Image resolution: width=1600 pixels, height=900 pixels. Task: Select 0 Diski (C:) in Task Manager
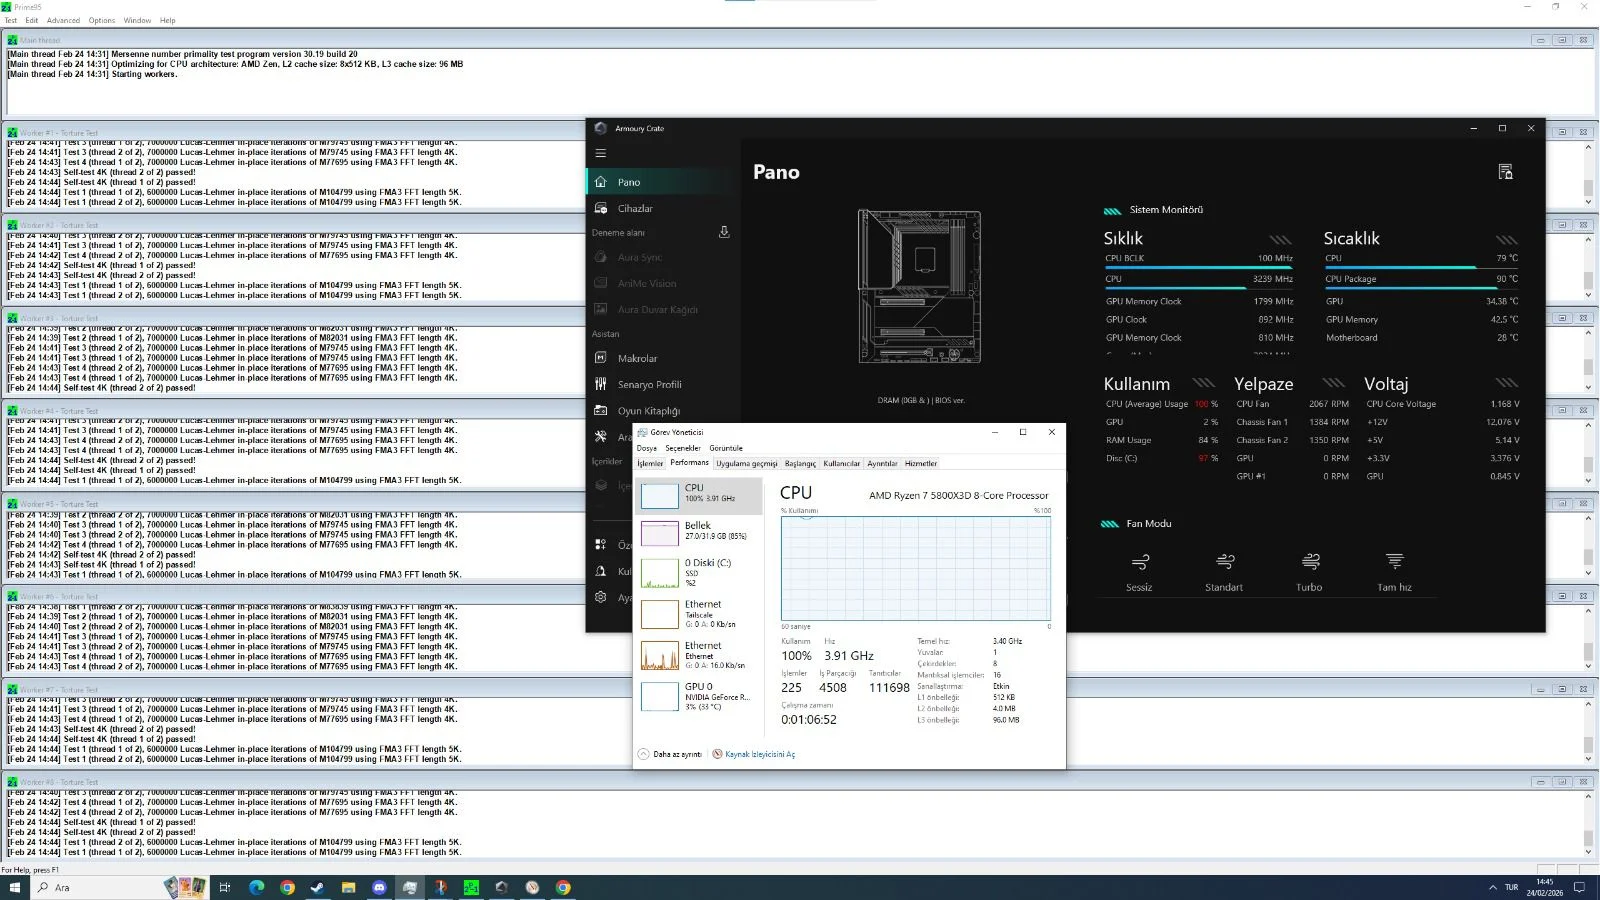coord(699,573)
